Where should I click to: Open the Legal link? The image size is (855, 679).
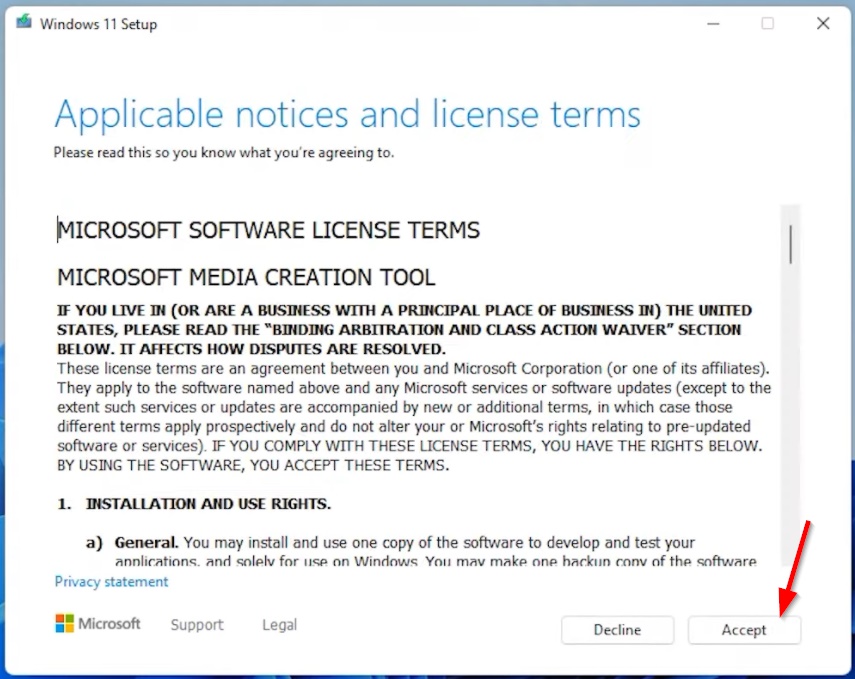(x=279, y=624)
